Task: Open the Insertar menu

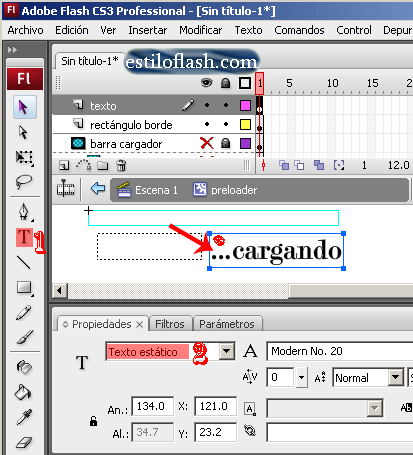Action: point(148,30)
